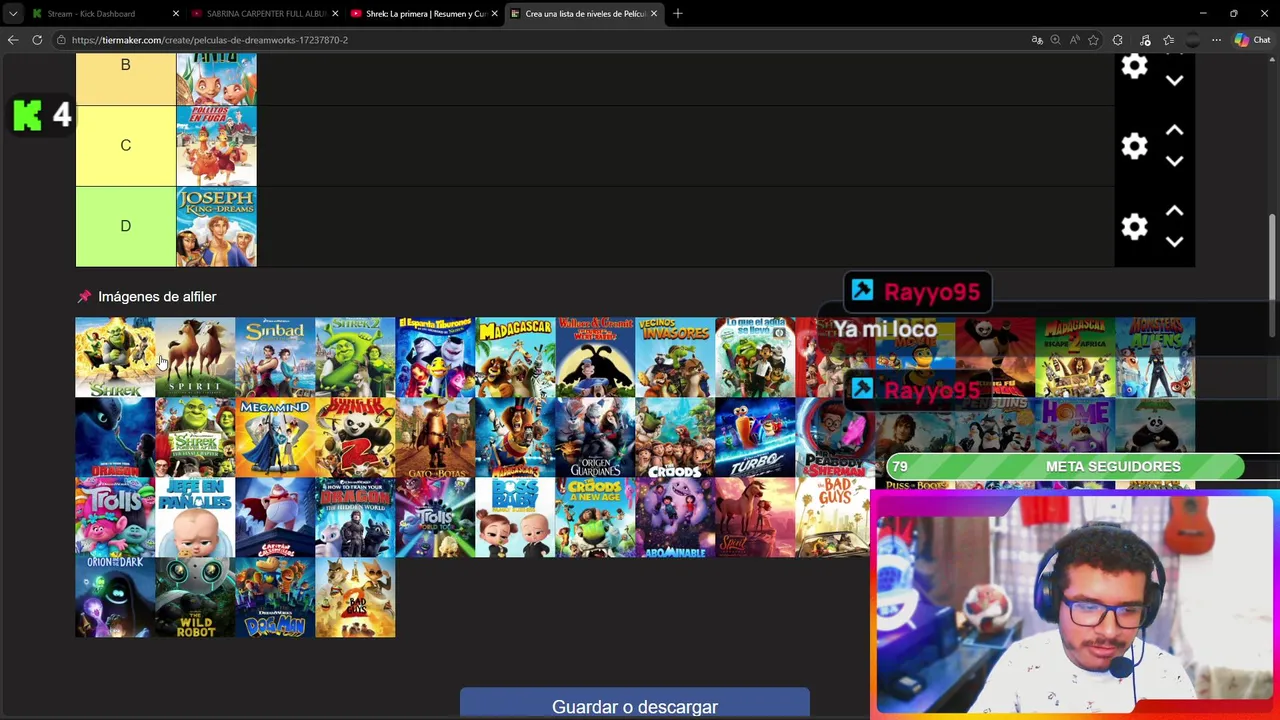Open a new browser tab
Viewport: 1280px width, 720px height.
pos(677,13)
